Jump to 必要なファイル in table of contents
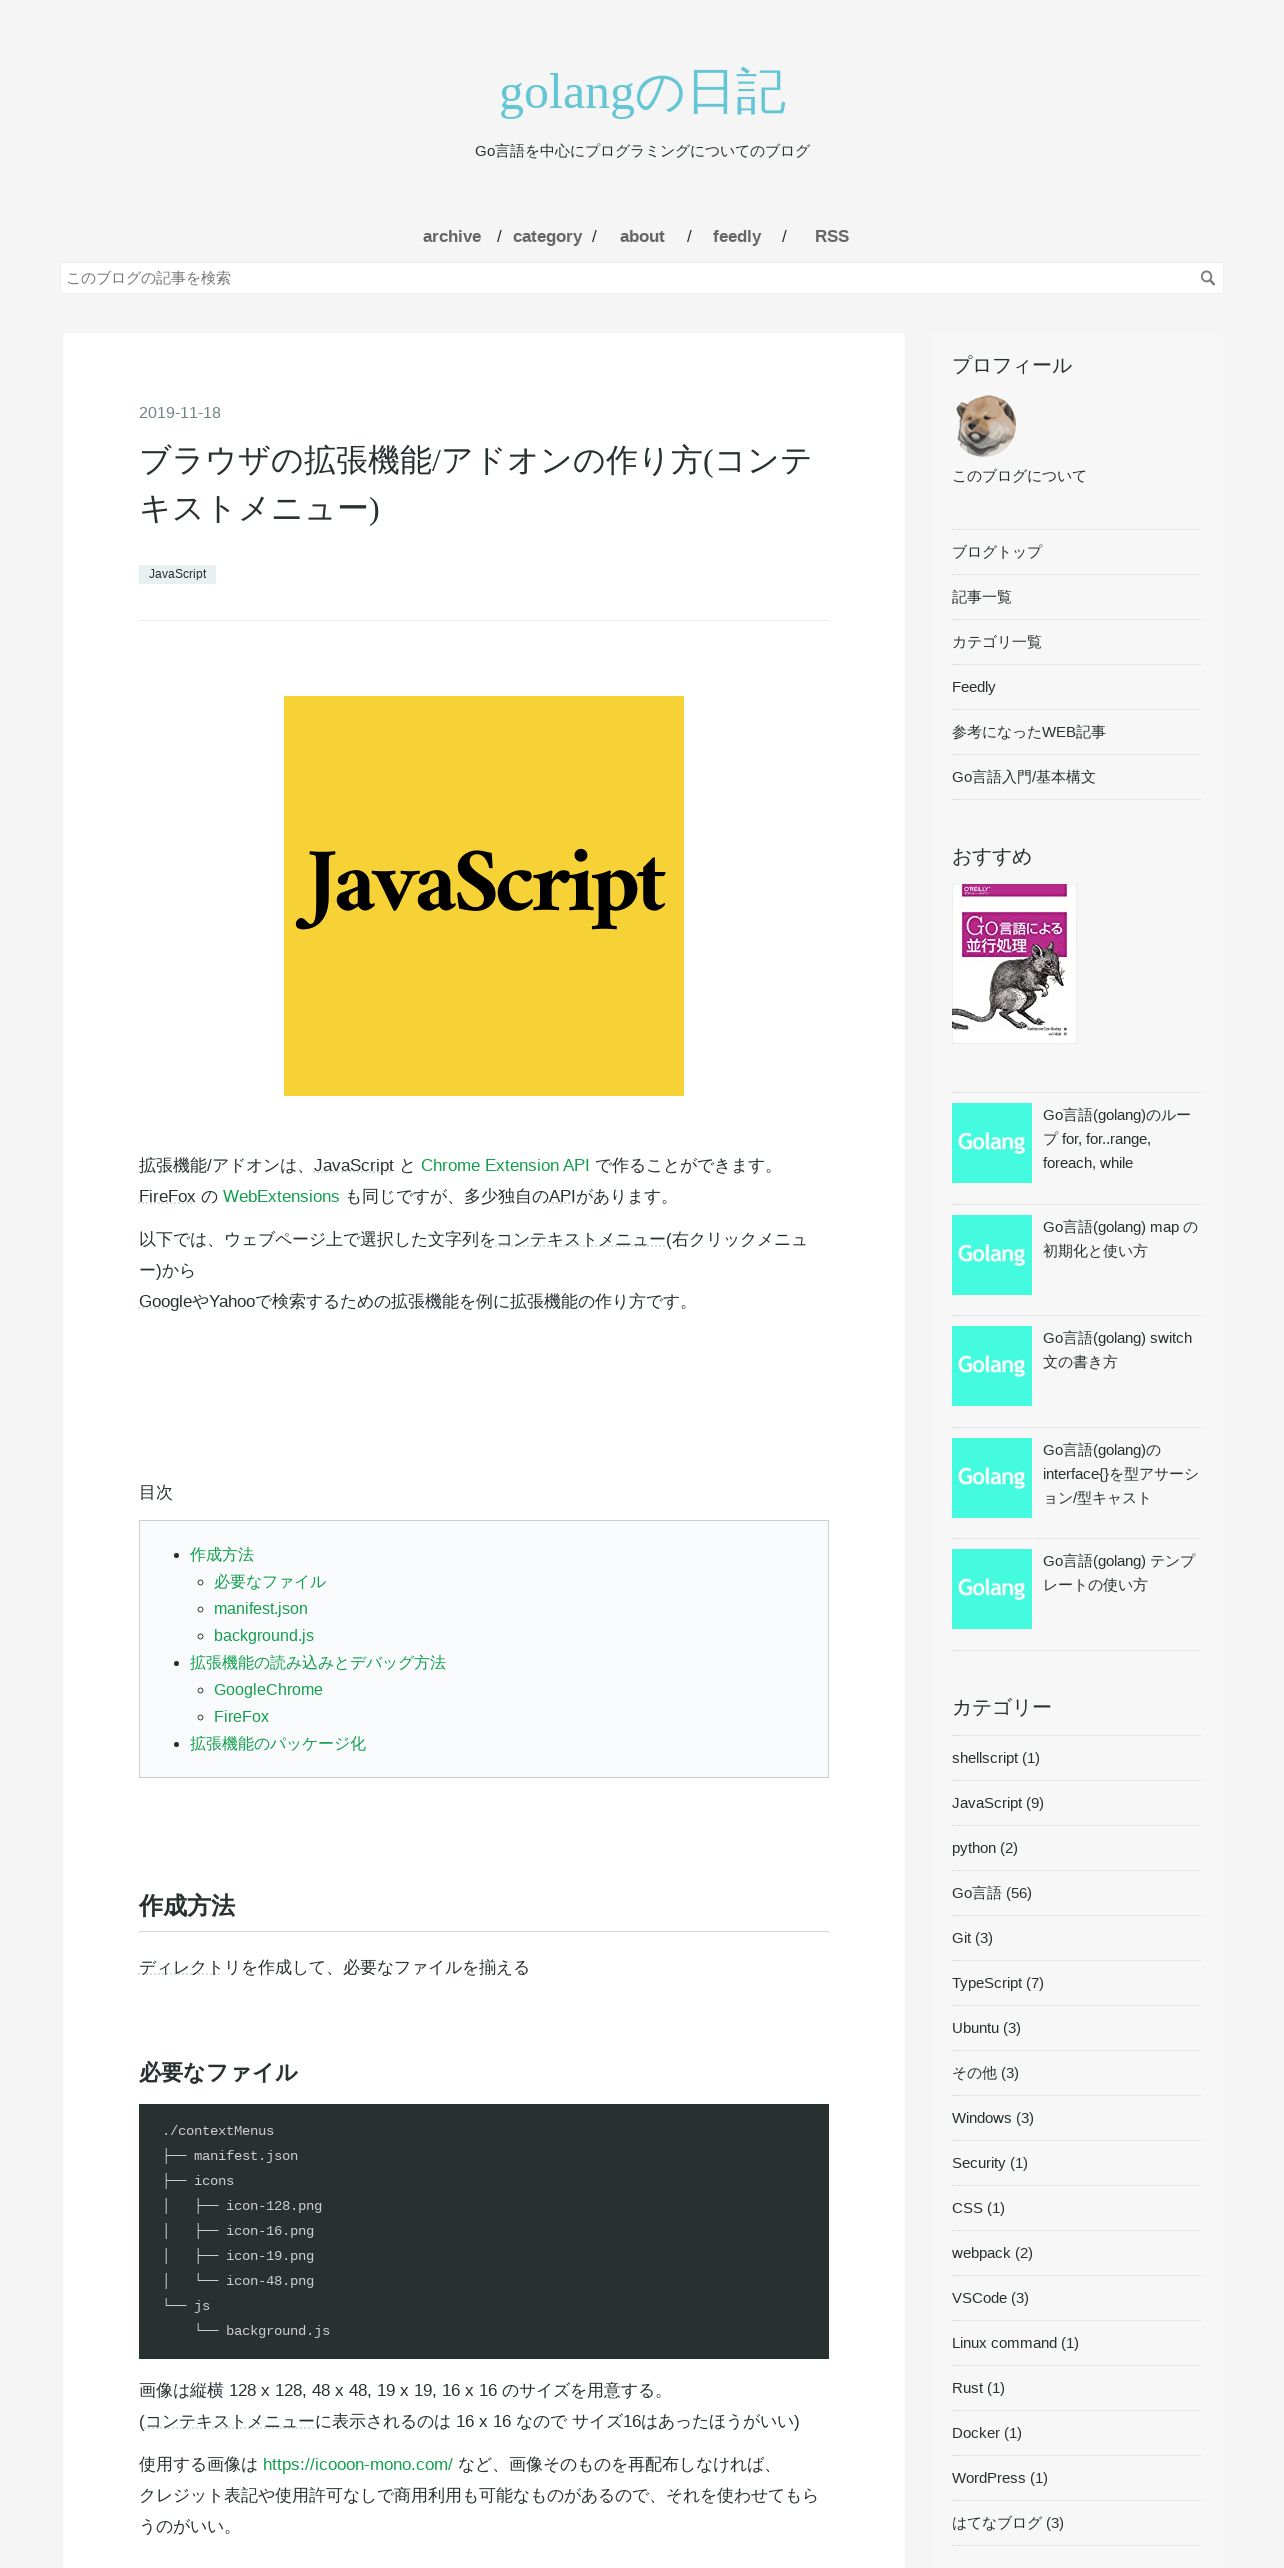 coord(270,1582)
